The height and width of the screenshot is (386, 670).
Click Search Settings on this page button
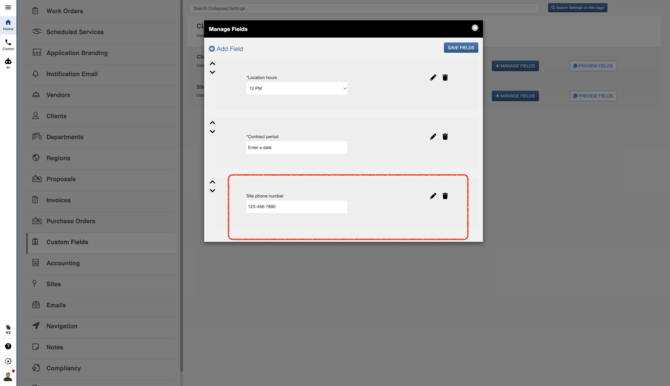[x=577, y=8]
